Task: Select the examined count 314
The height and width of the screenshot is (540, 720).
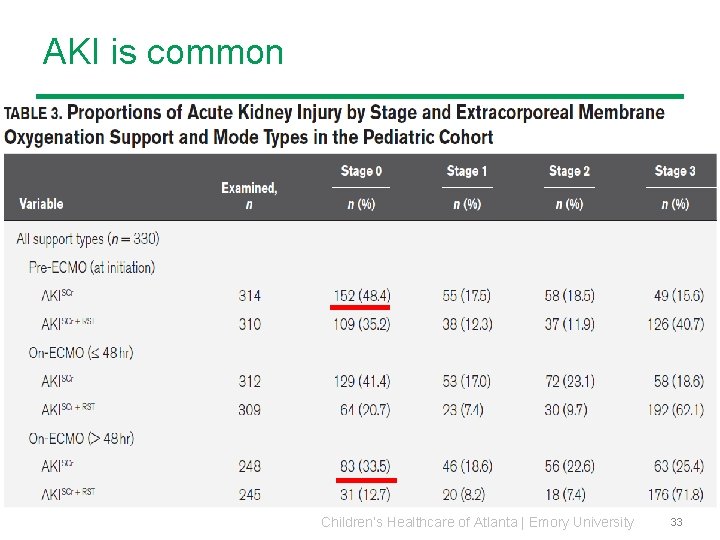Action: [250, 295]
